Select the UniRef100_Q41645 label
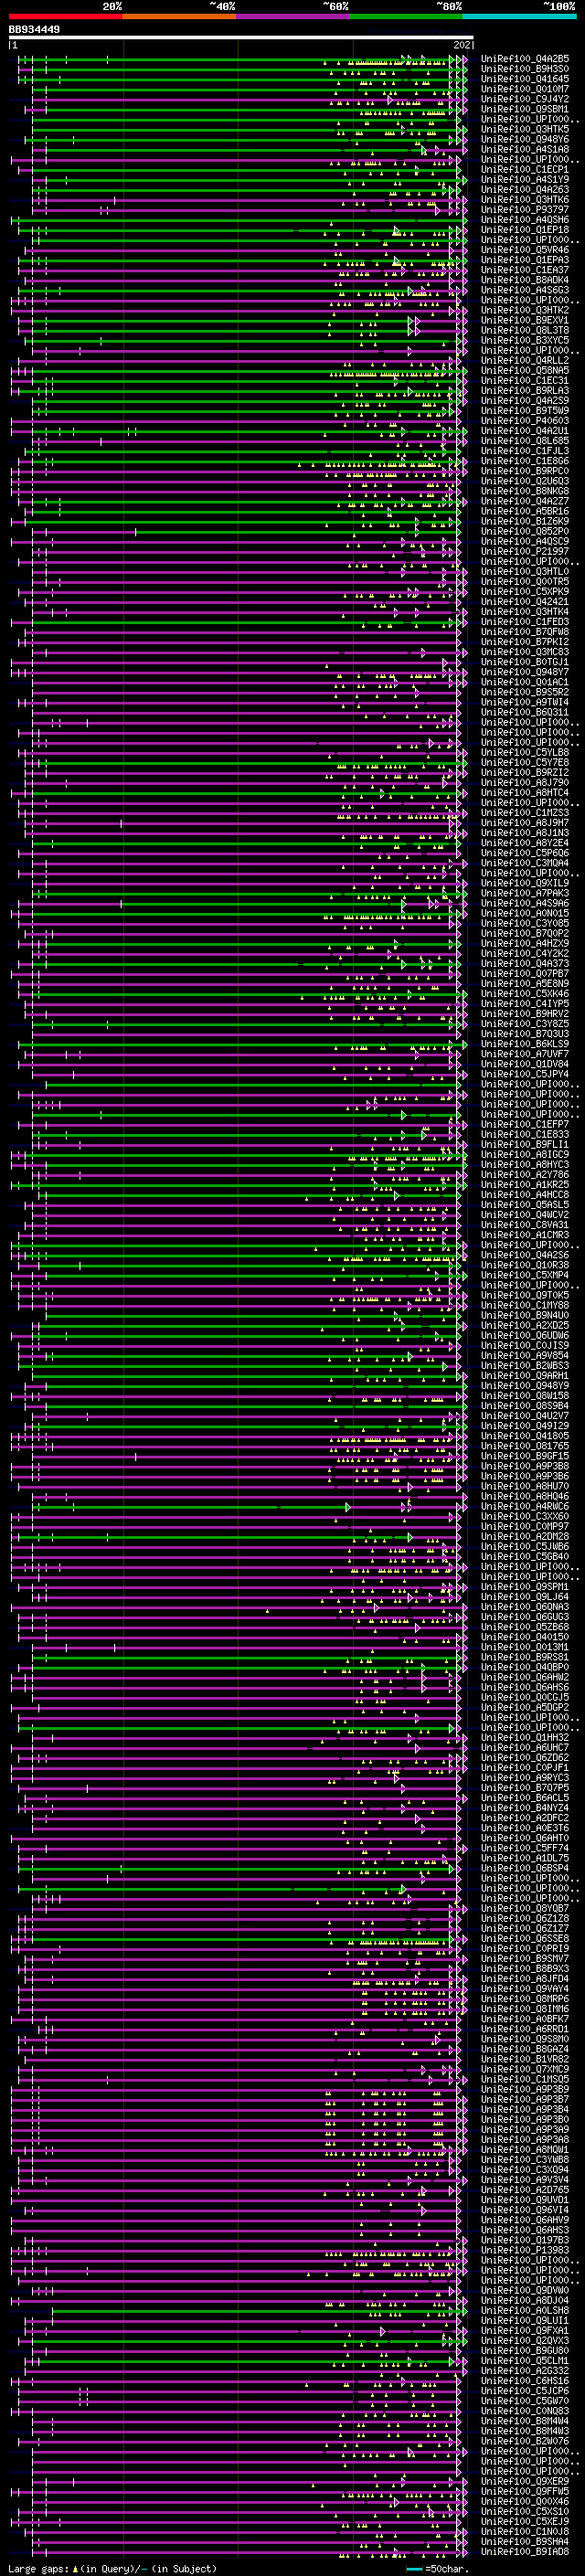The image size is (585, 2576). [525, 79]
